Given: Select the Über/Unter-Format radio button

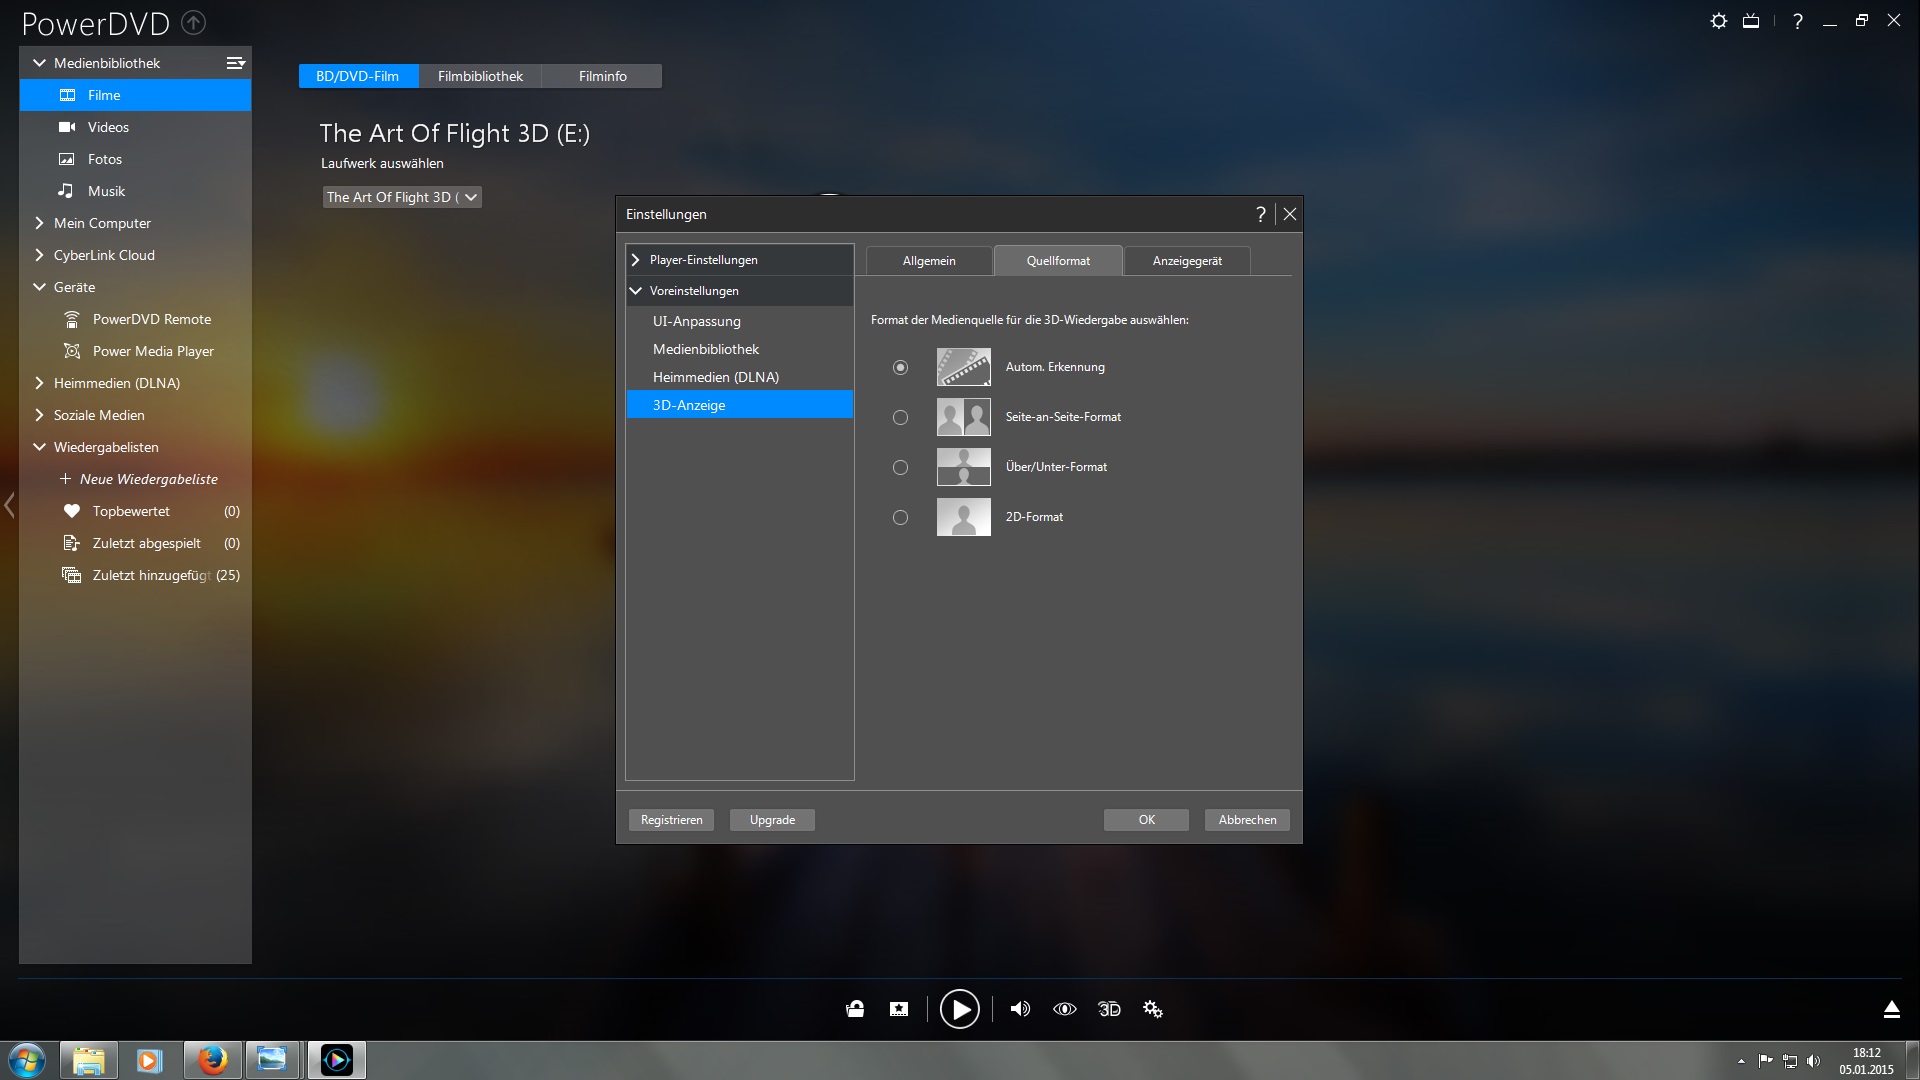Looking at the screenshot, I should click(x=900, y=467).
